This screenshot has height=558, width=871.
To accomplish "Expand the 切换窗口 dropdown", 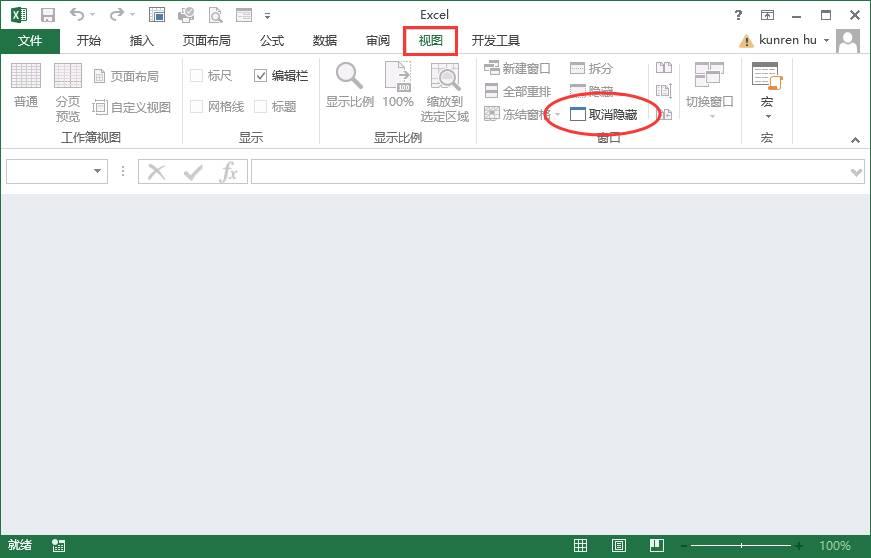I will click(709, 116).
